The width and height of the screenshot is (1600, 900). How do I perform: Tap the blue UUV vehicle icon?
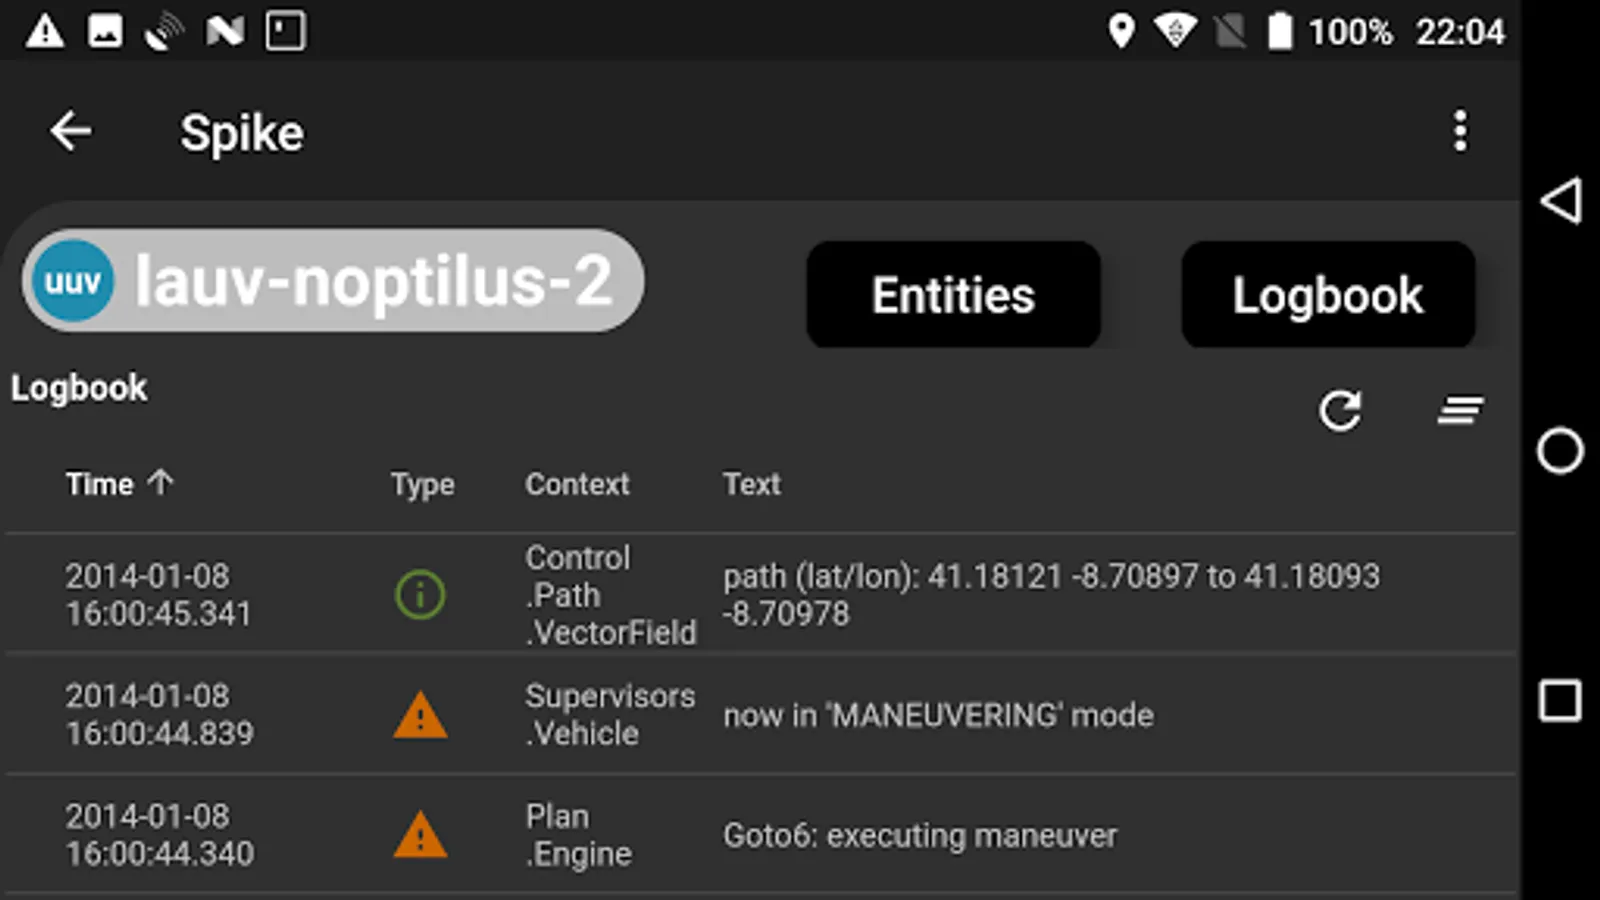[x=72, y=281]
